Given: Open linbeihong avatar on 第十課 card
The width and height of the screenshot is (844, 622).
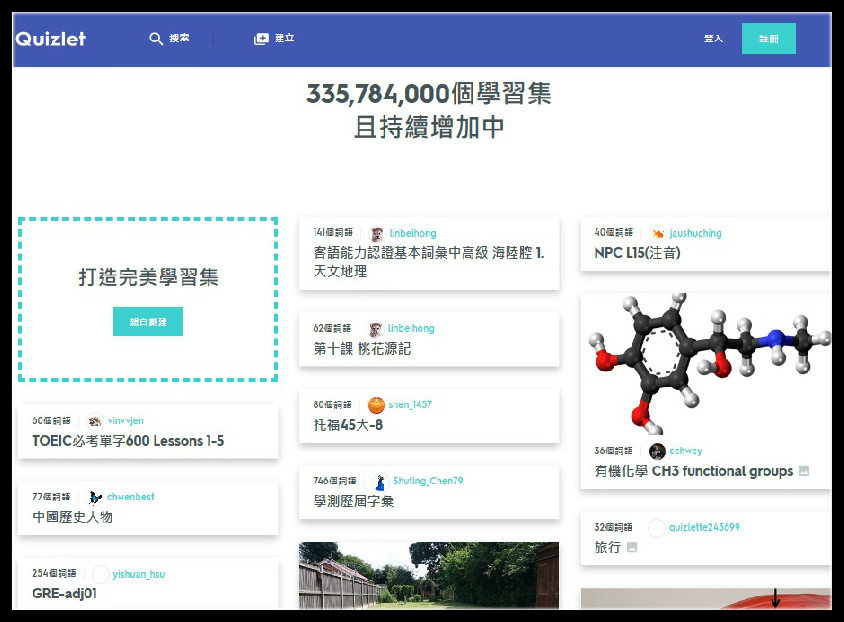Looking at the screenshot, I should (376, 329).
